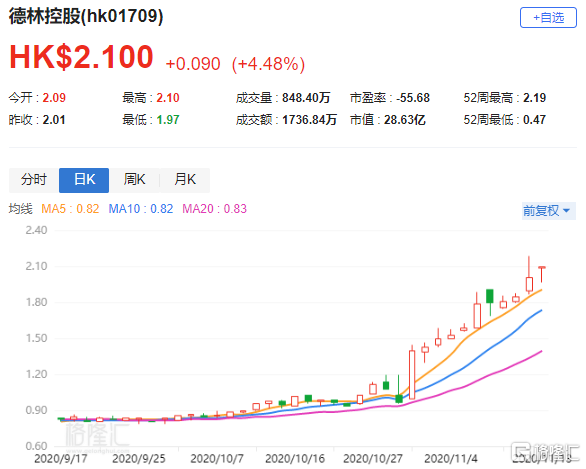The width and height of the screenshot is (586, 469).
Task: Click the 2020/9/17 date axis label
Action: click(61, 459)
